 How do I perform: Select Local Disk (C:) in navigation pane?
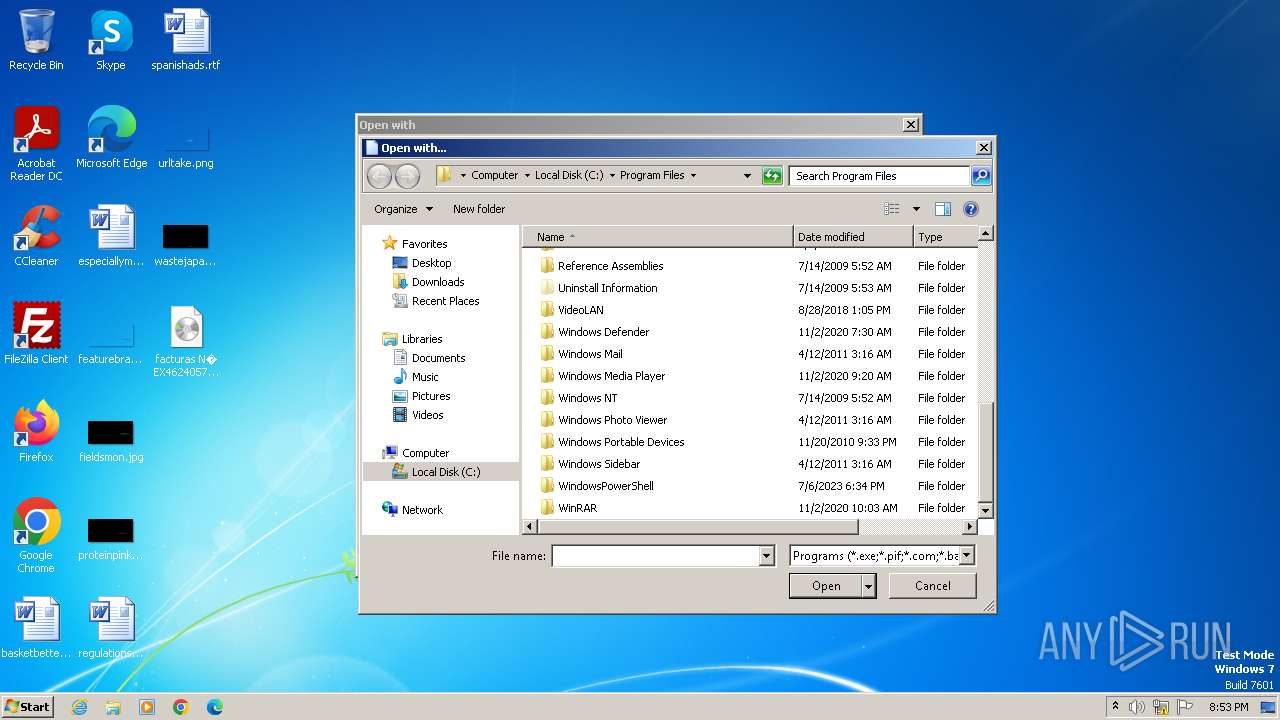tap(445, 472)
